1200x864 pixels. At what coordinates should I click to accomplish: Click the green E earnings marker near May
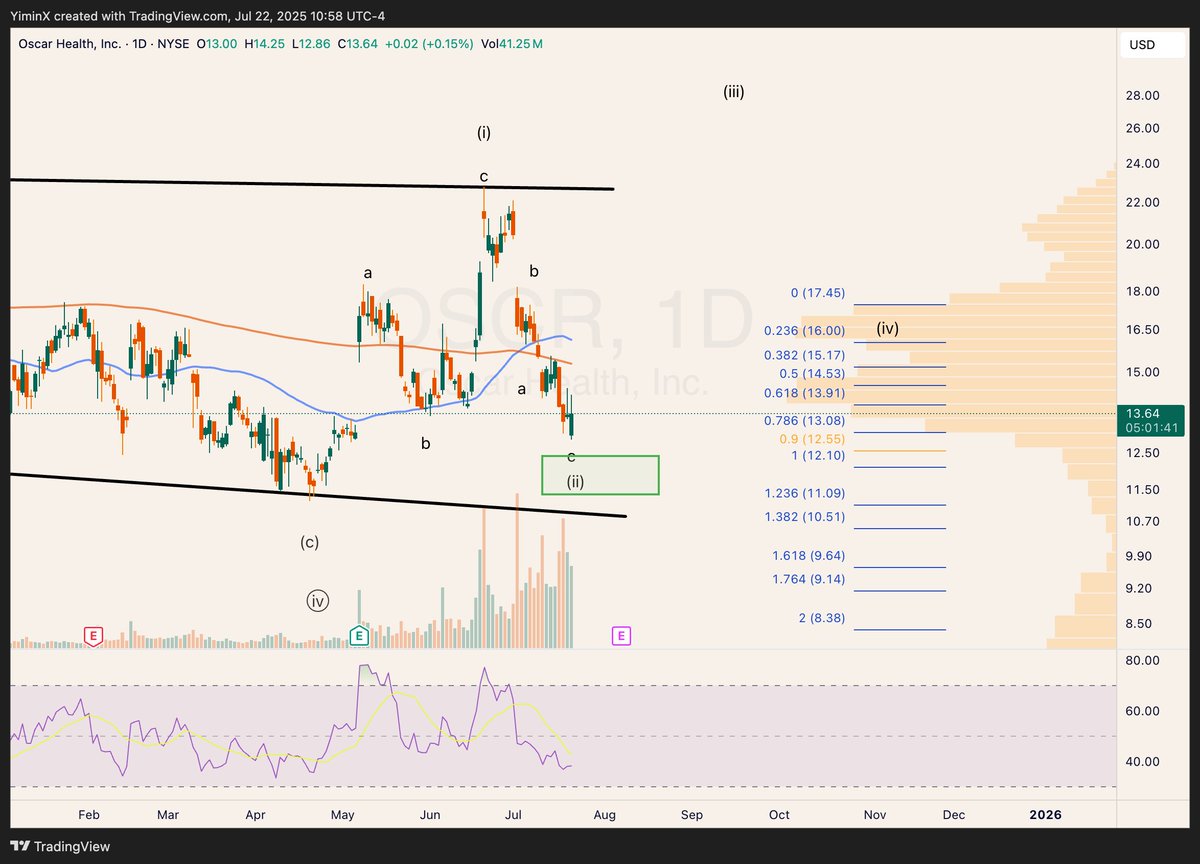coord(360,635)
